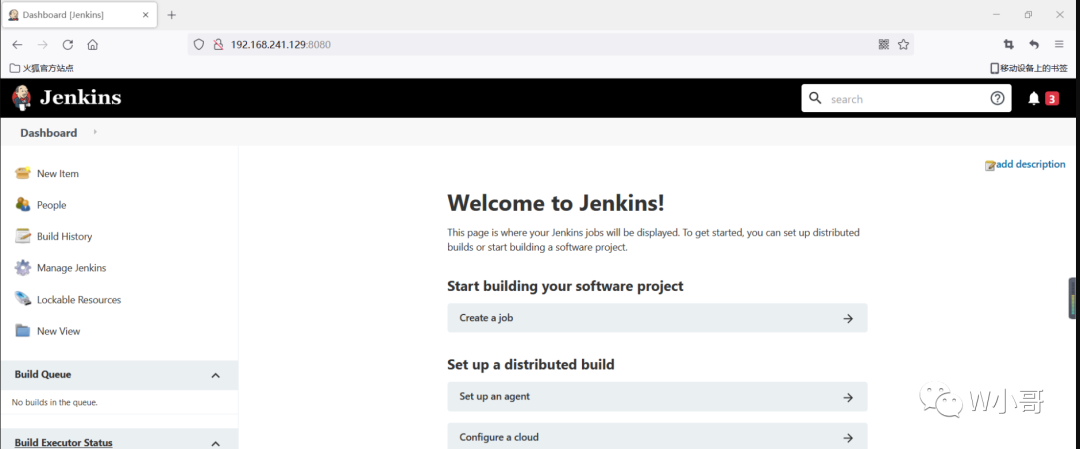Open browser home page icon
The image size is (1080, 449).
tap(92, 45)
